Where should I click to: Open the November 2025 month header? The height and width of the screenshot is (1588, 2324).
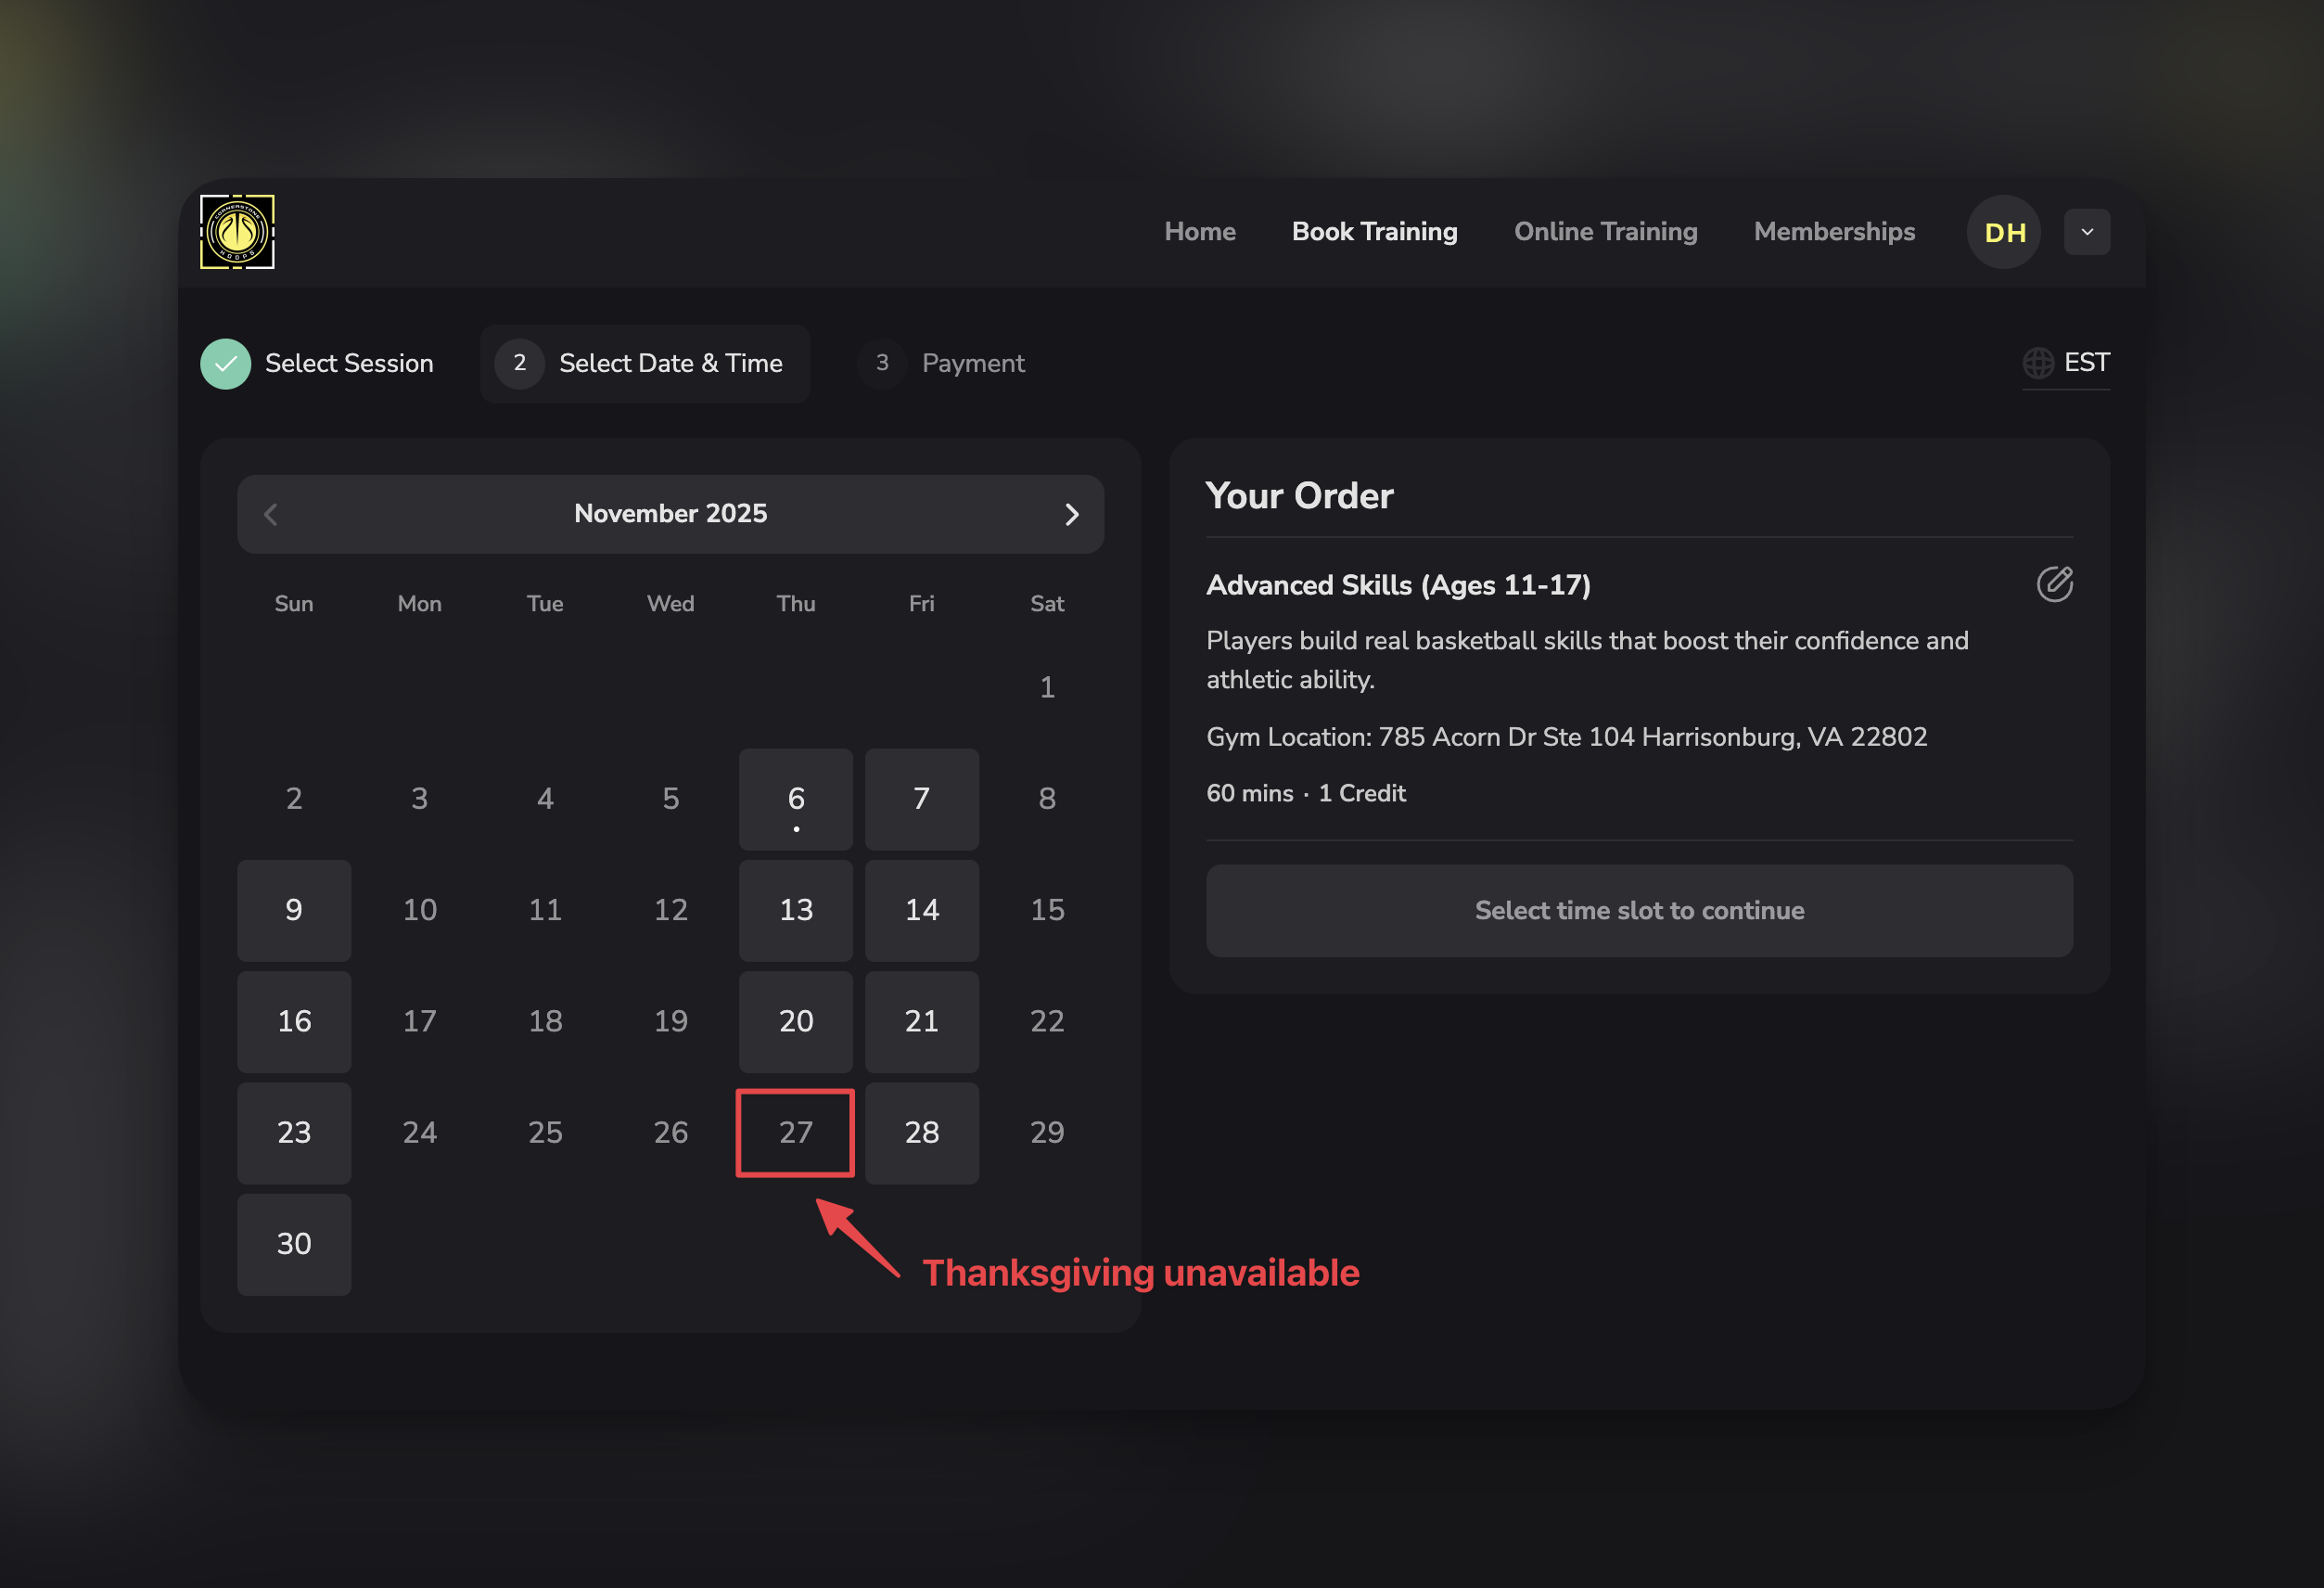[x=671, y=513]
